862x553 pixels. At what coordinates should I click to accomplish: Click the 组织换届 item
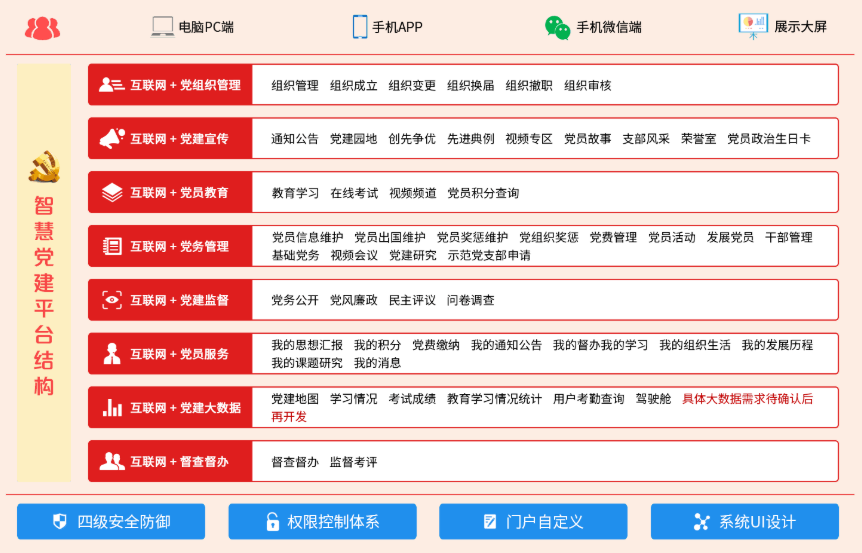point(471,85)
